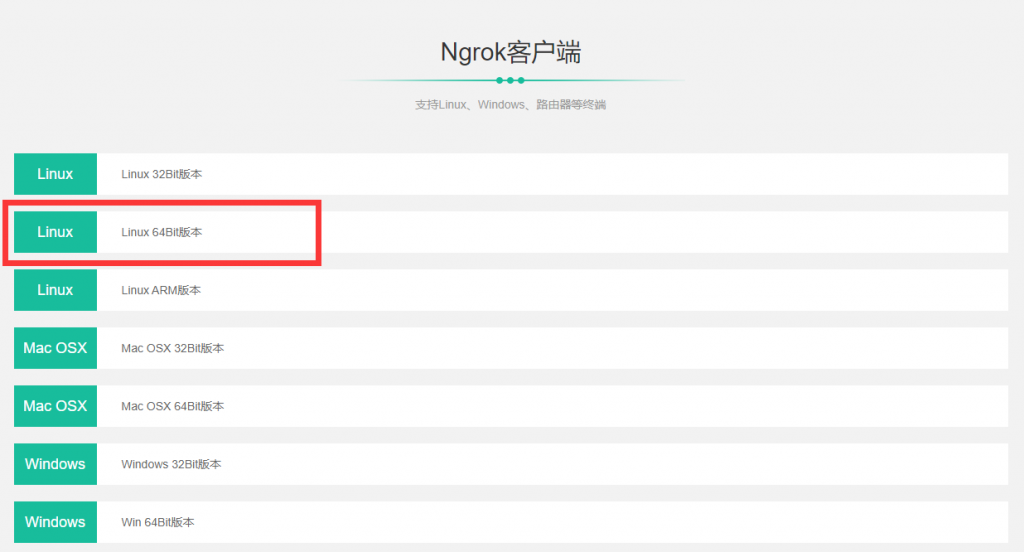Click the Linux button beside Linux 32Bit版本

click(x=56, y=174)
